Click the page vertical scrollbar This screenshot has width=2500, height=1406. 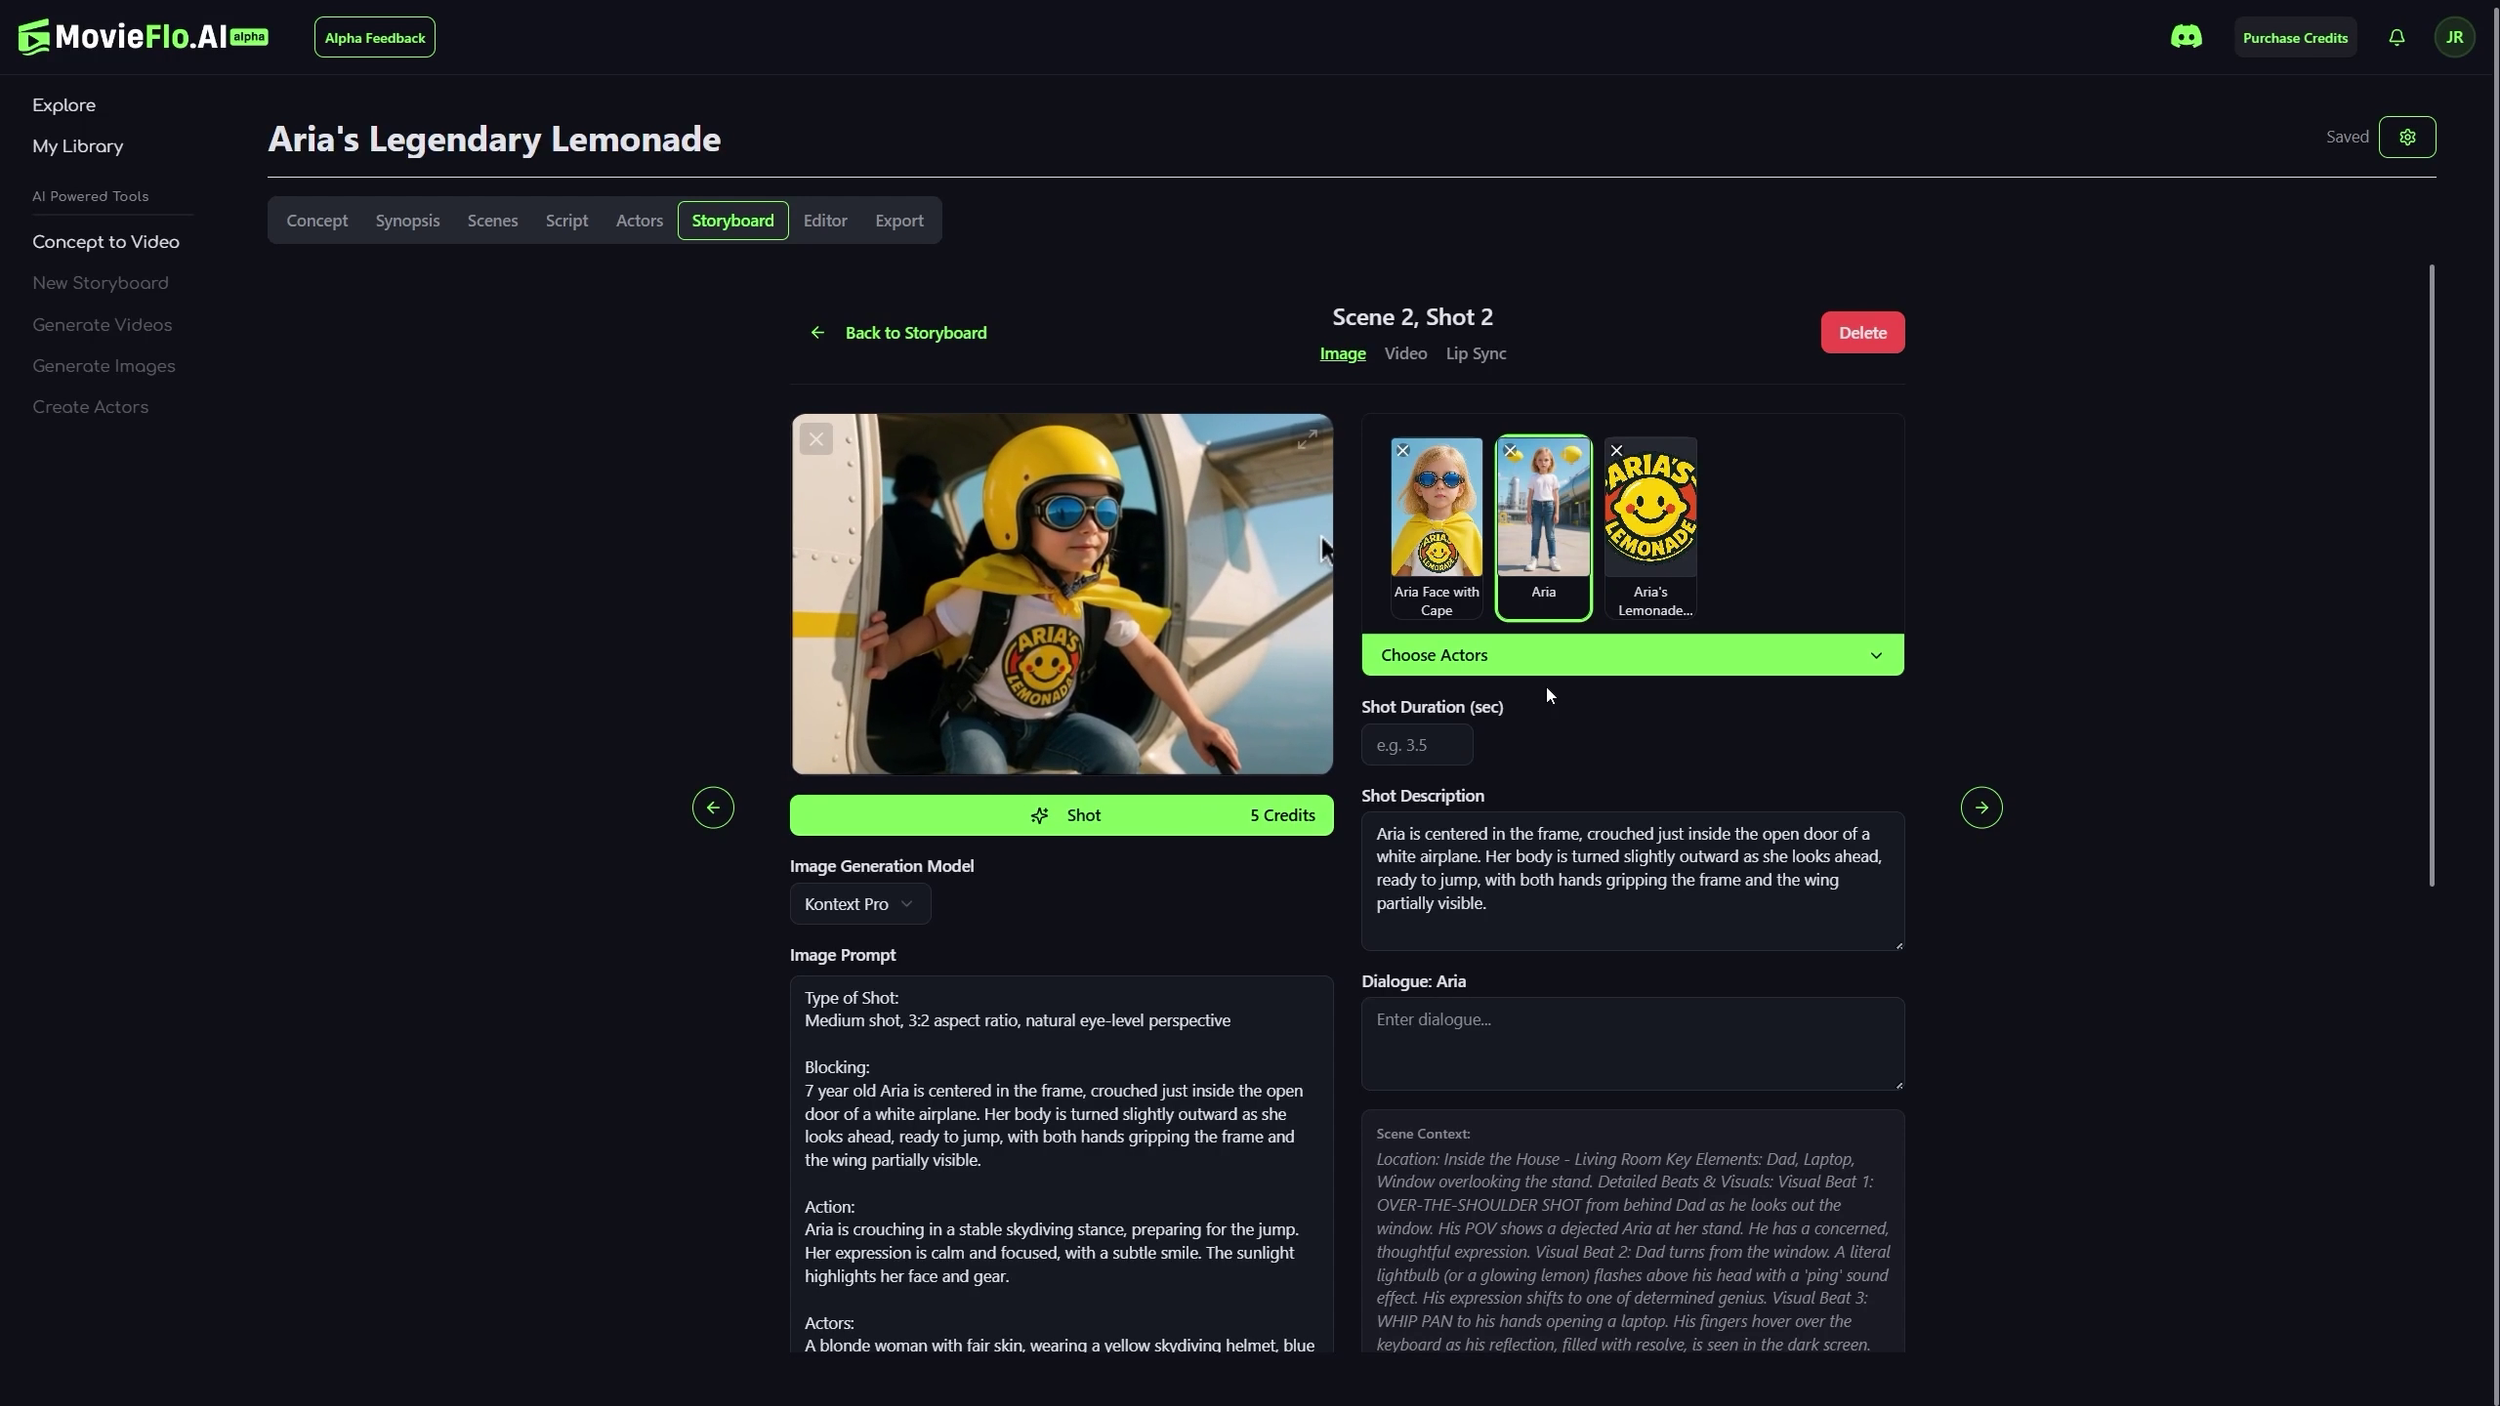tap(2431, 575)
